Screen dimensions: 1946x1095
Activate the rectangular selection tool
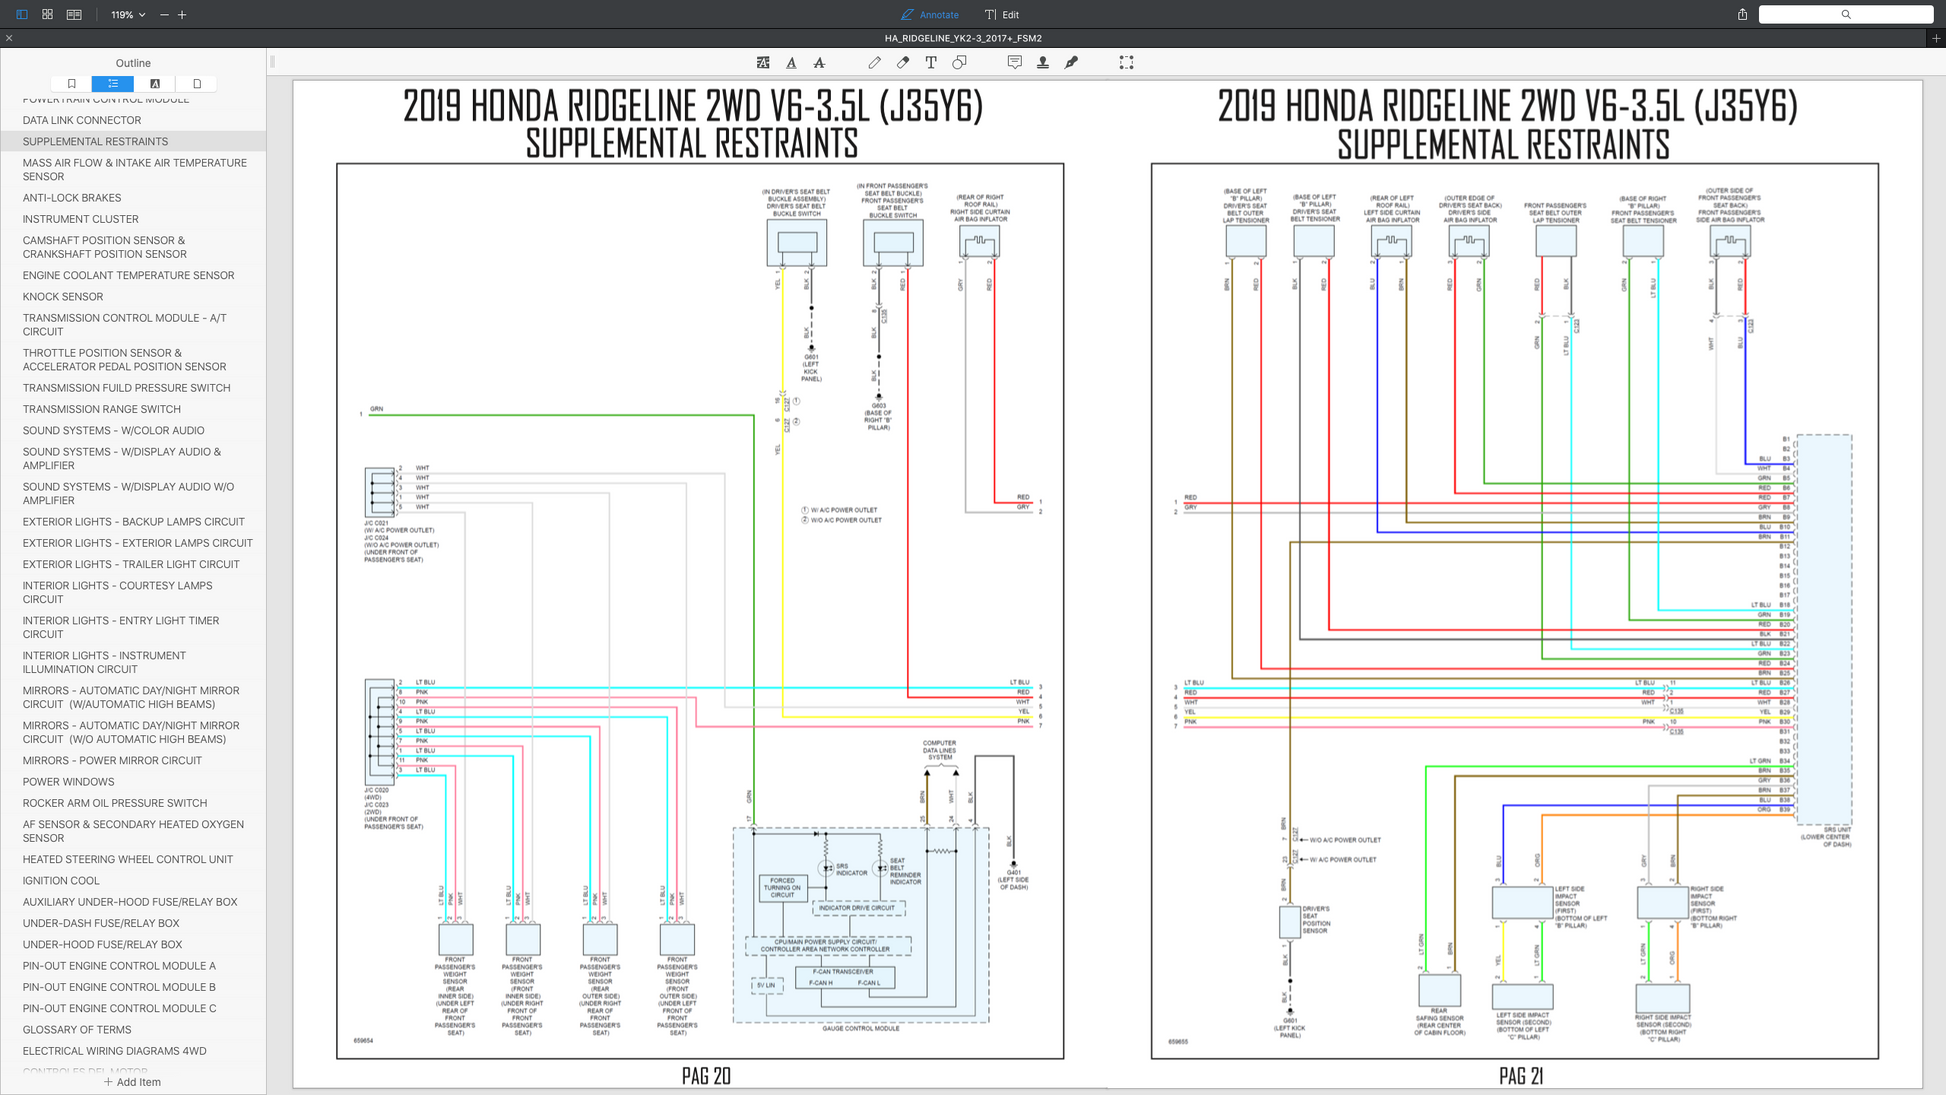click(x=1126, y=62)
